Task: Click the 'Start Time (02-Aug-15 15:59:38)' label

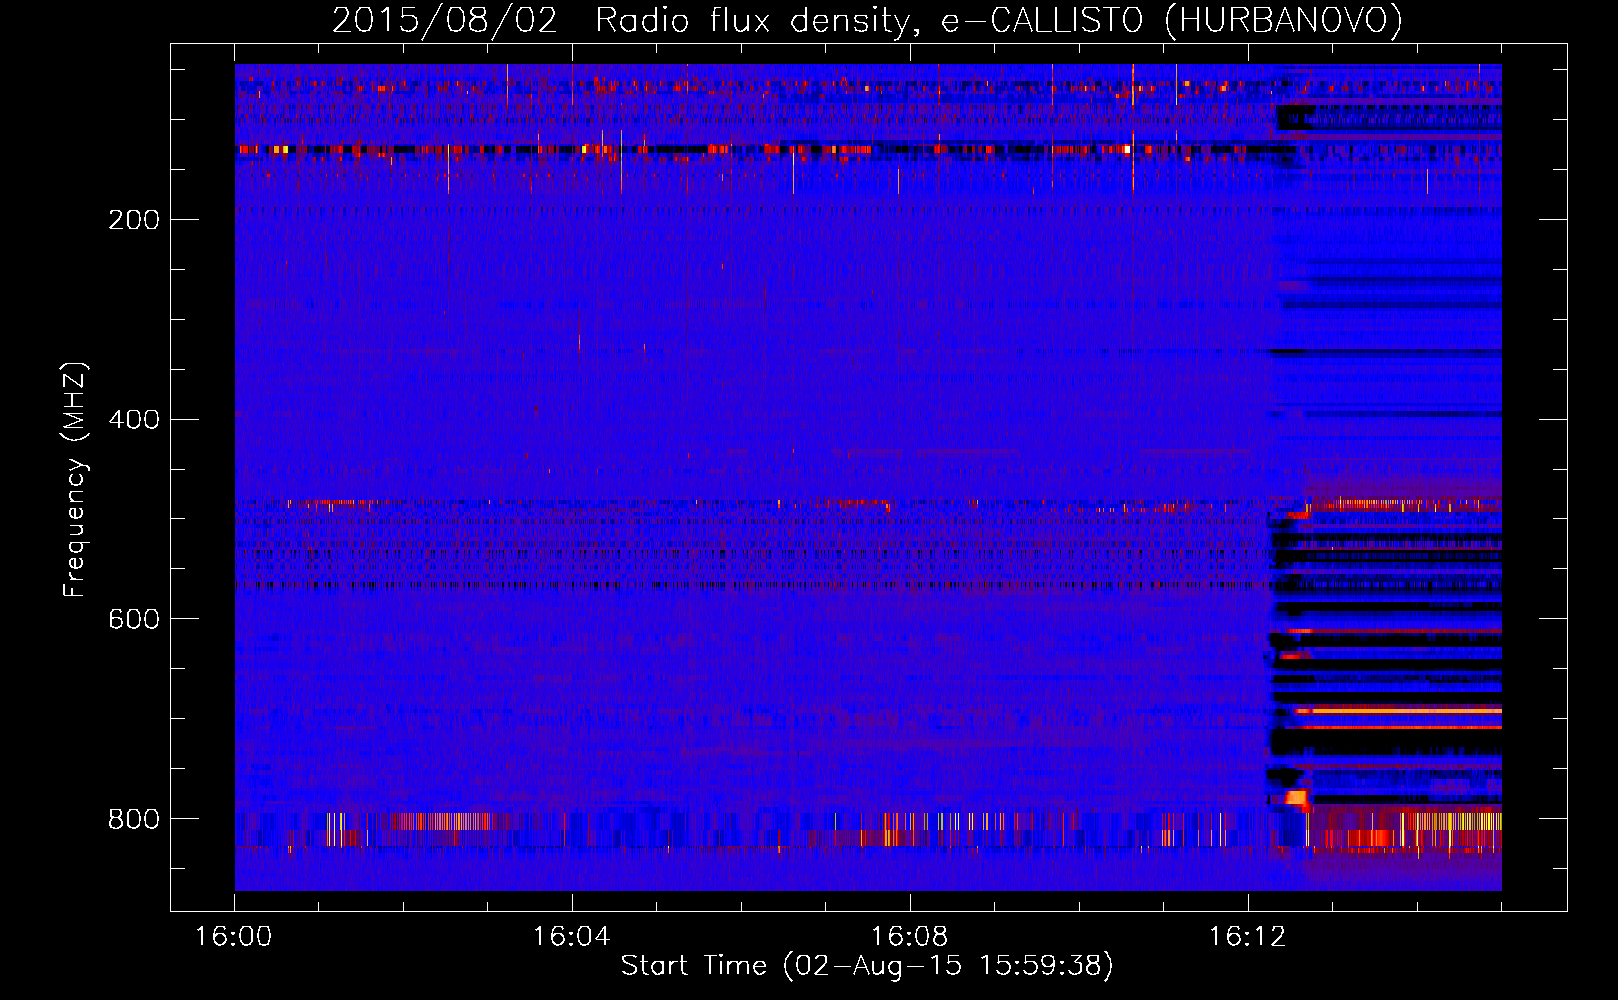Action: (867, 966)
